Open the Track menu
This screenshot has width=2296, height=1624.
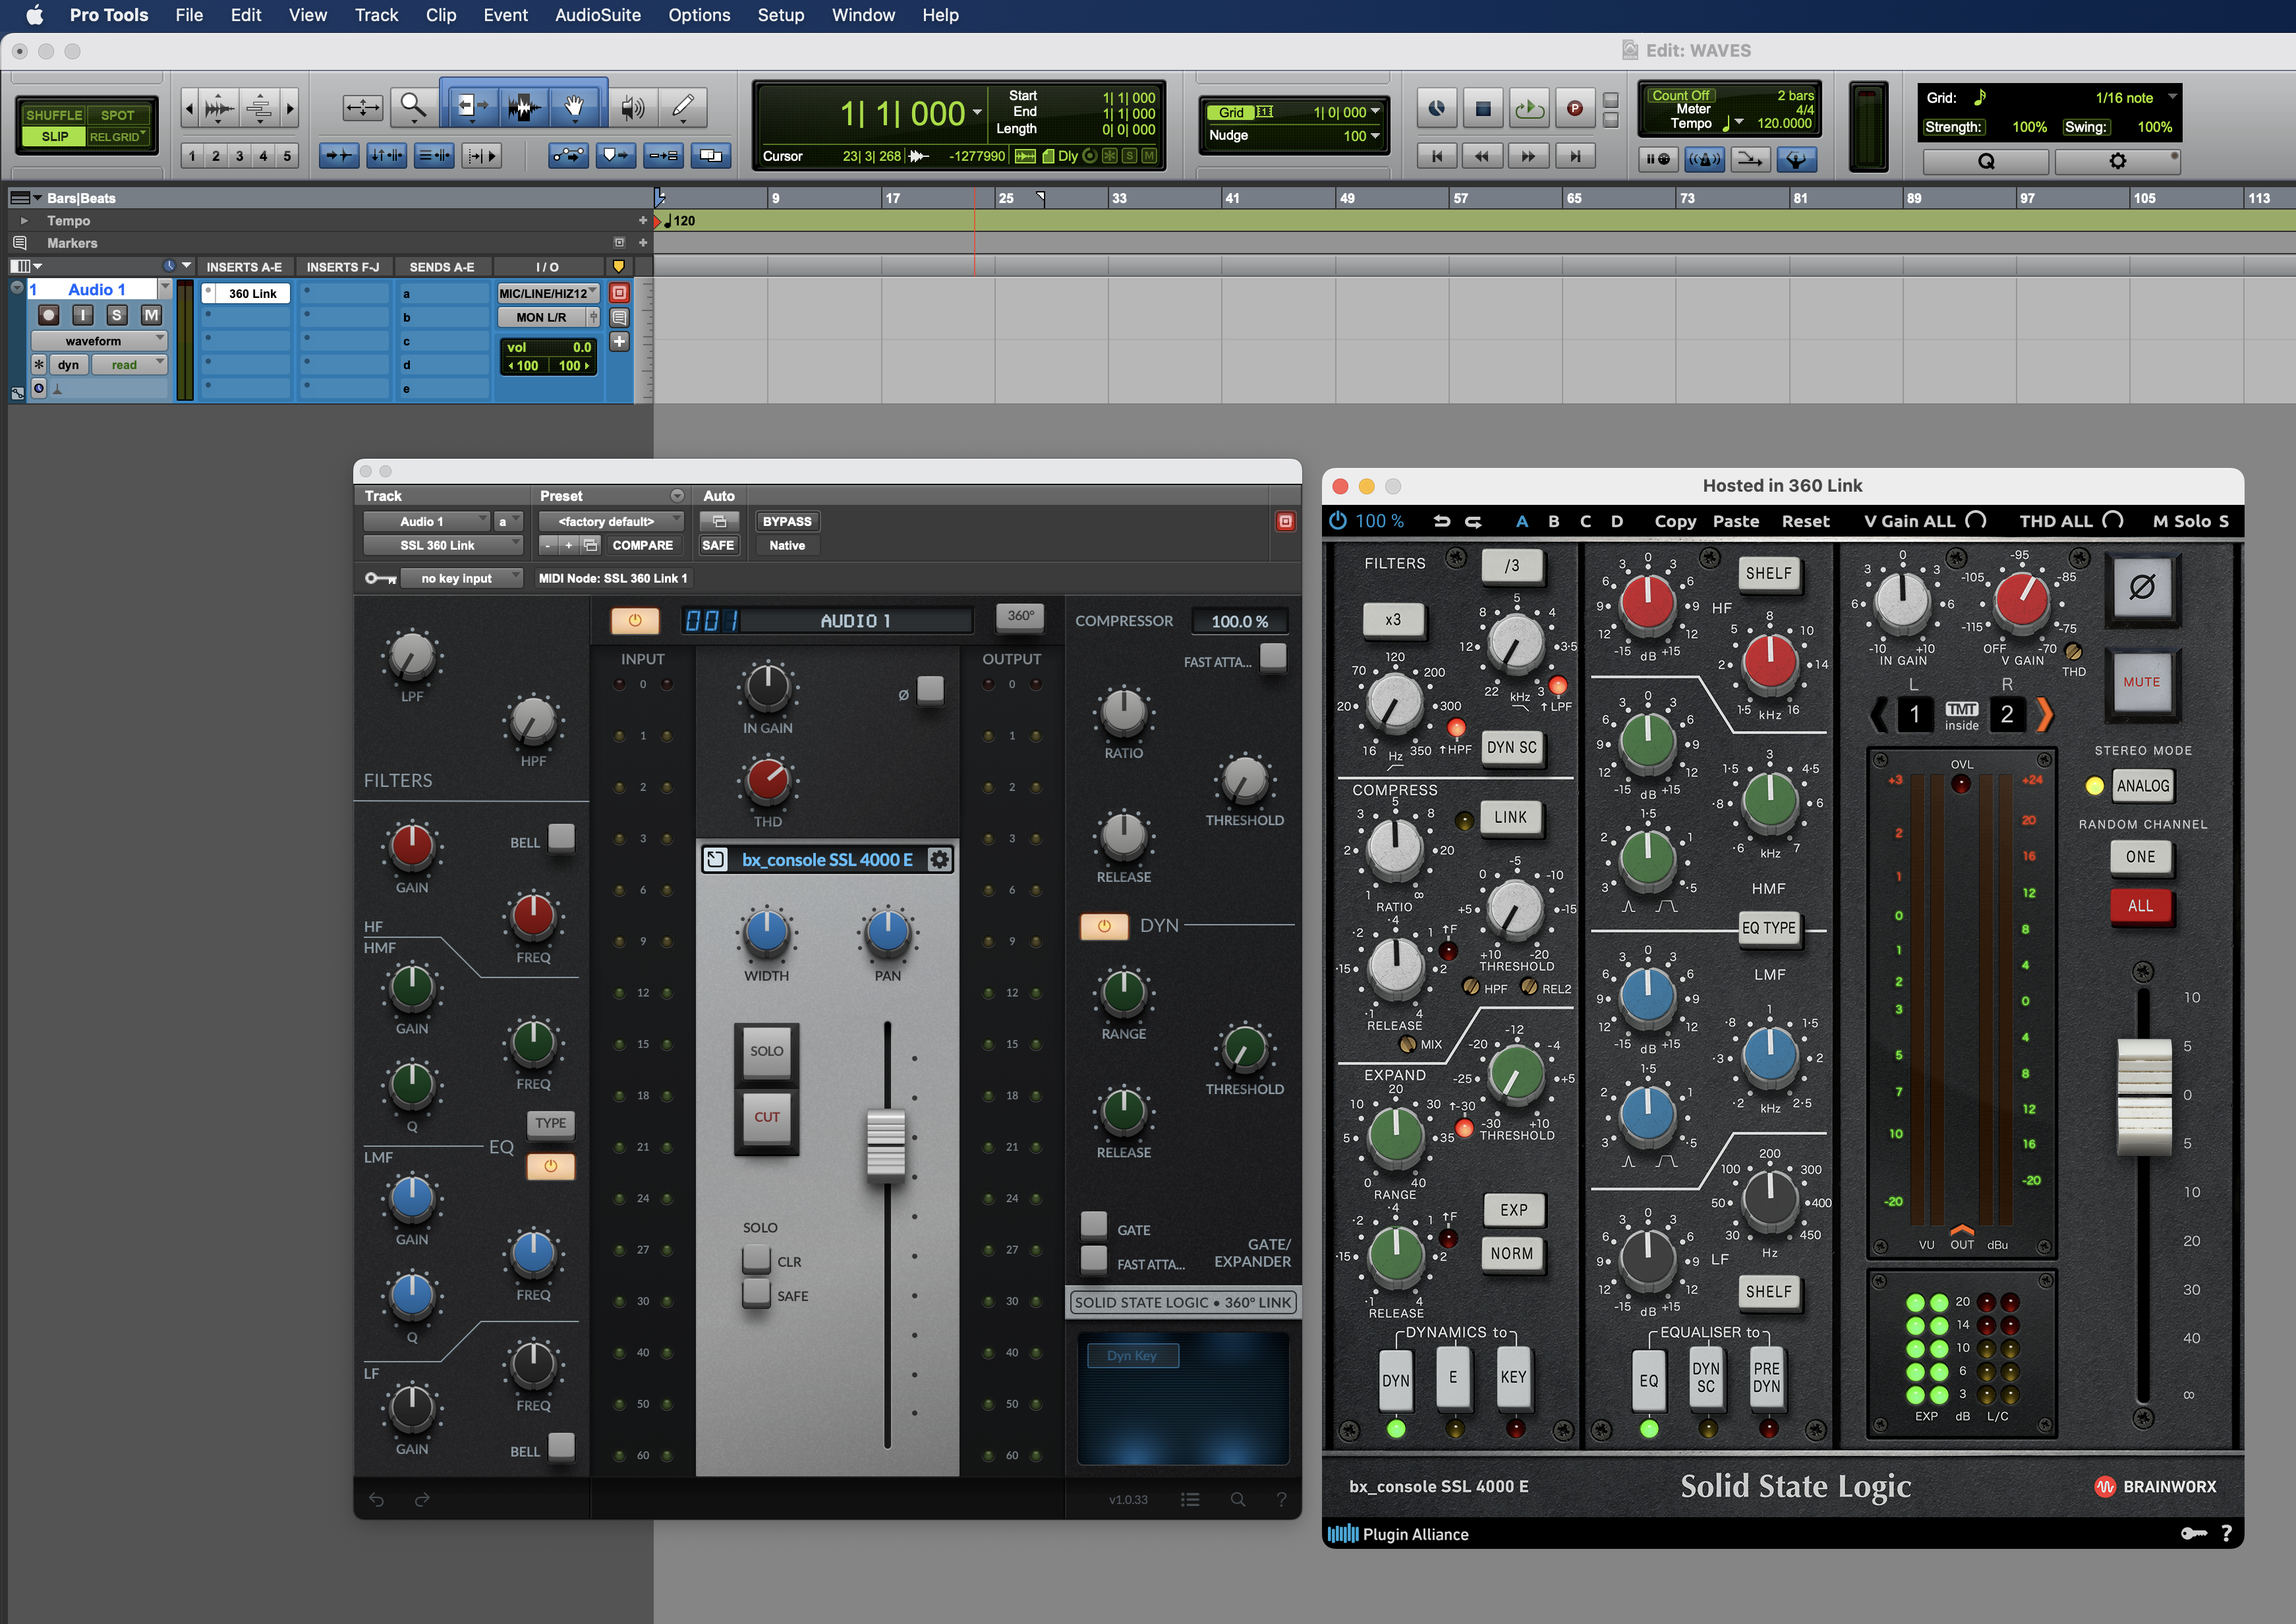pos(376,15)
